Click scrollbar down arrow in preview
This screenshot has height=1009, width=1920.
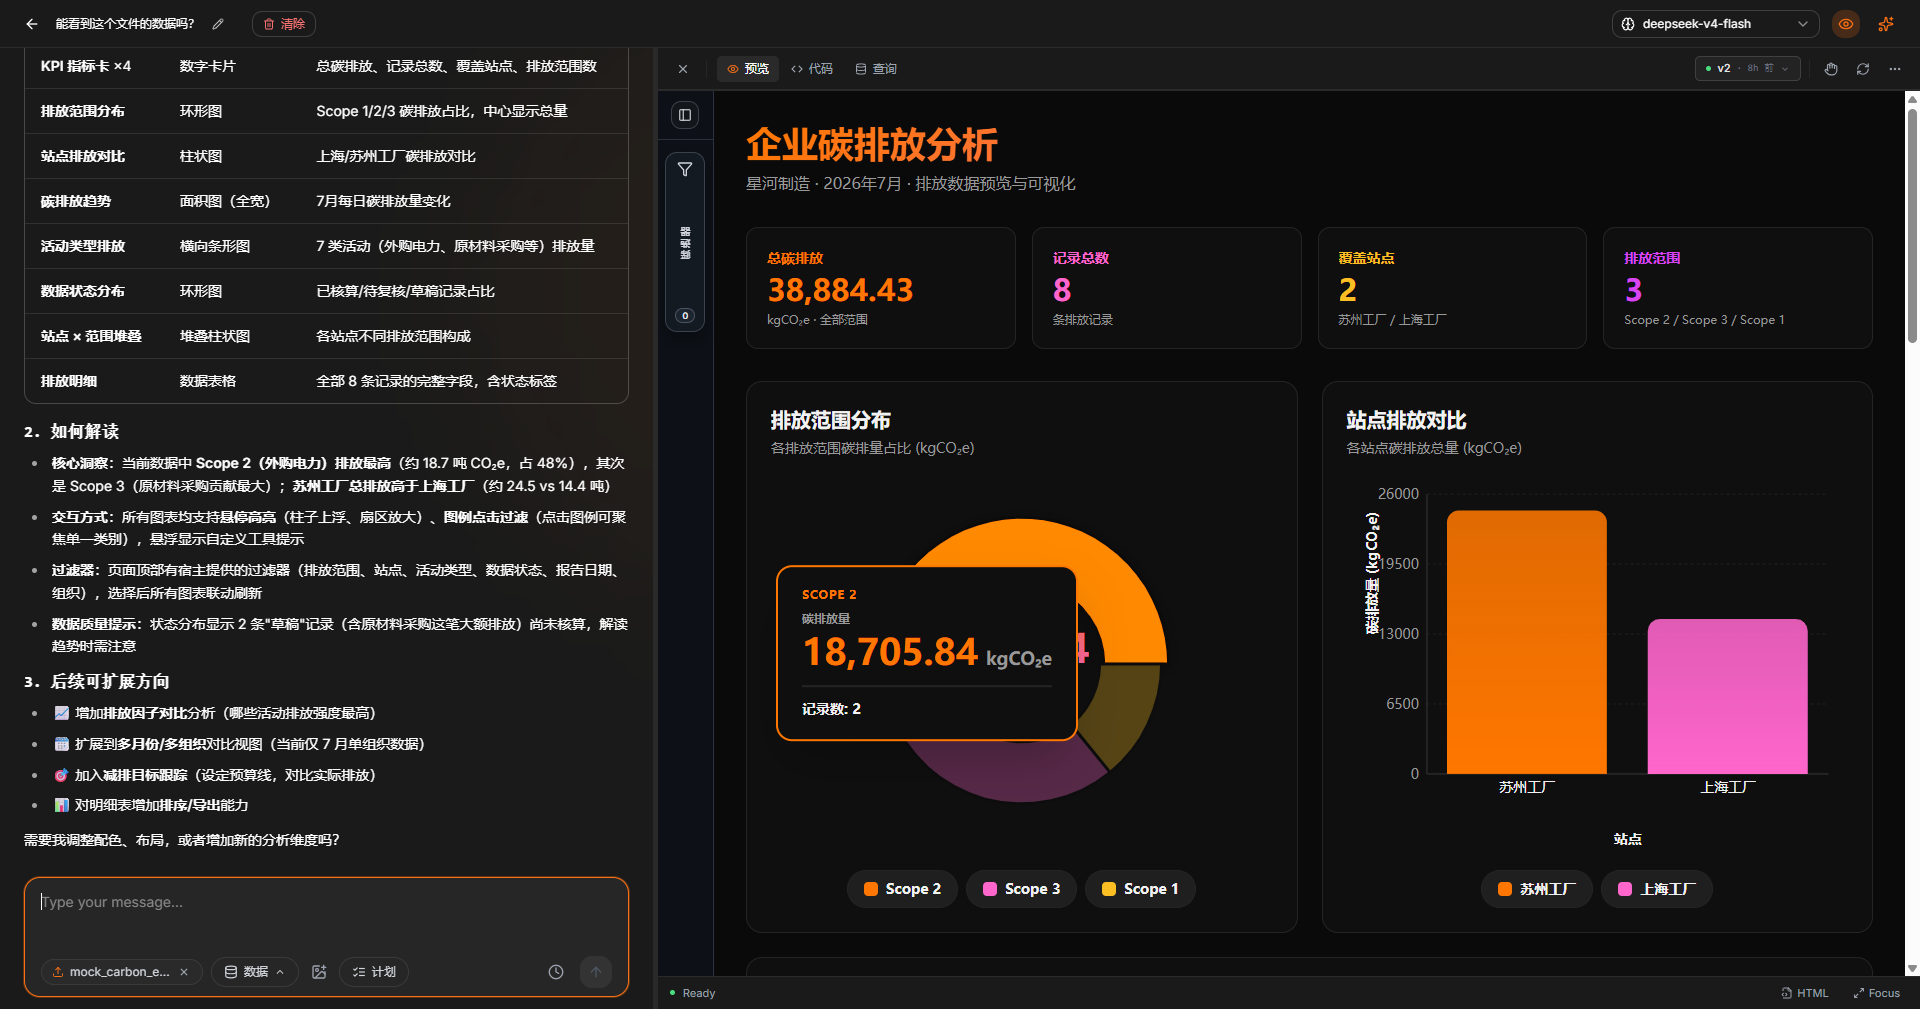point(1912,969)
